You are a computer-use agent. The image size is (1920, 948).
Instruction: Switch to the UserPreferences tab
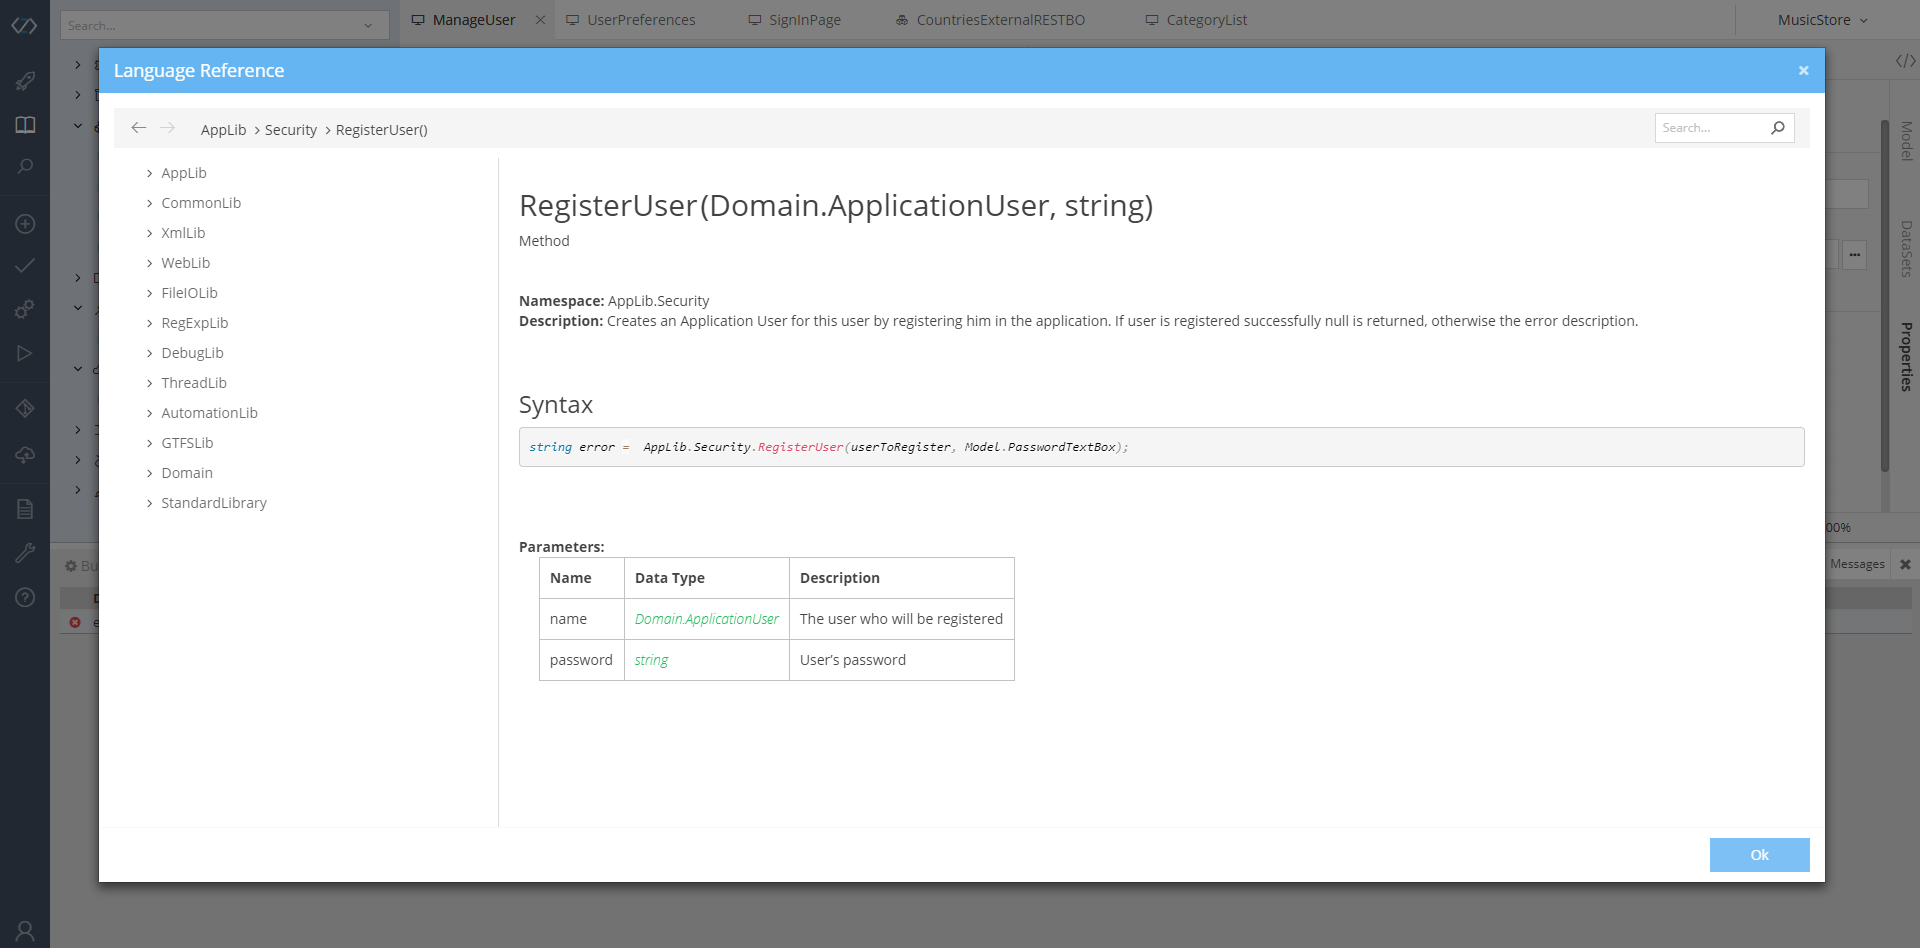coord(640,20)
